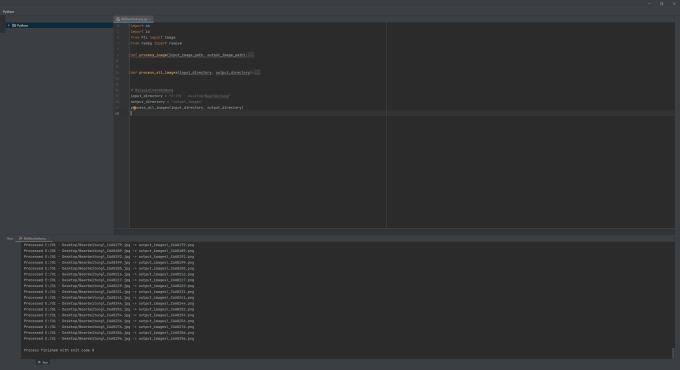Click the process_all_images call on line 19

(187, 108)
